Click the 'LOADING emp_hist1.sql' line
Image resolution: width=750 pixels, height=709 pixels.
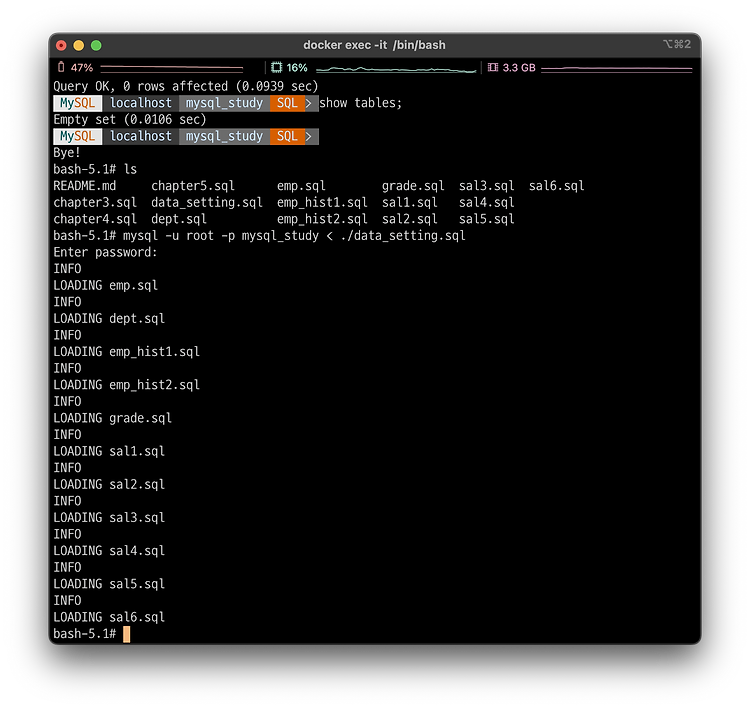(x=126, y=352)
